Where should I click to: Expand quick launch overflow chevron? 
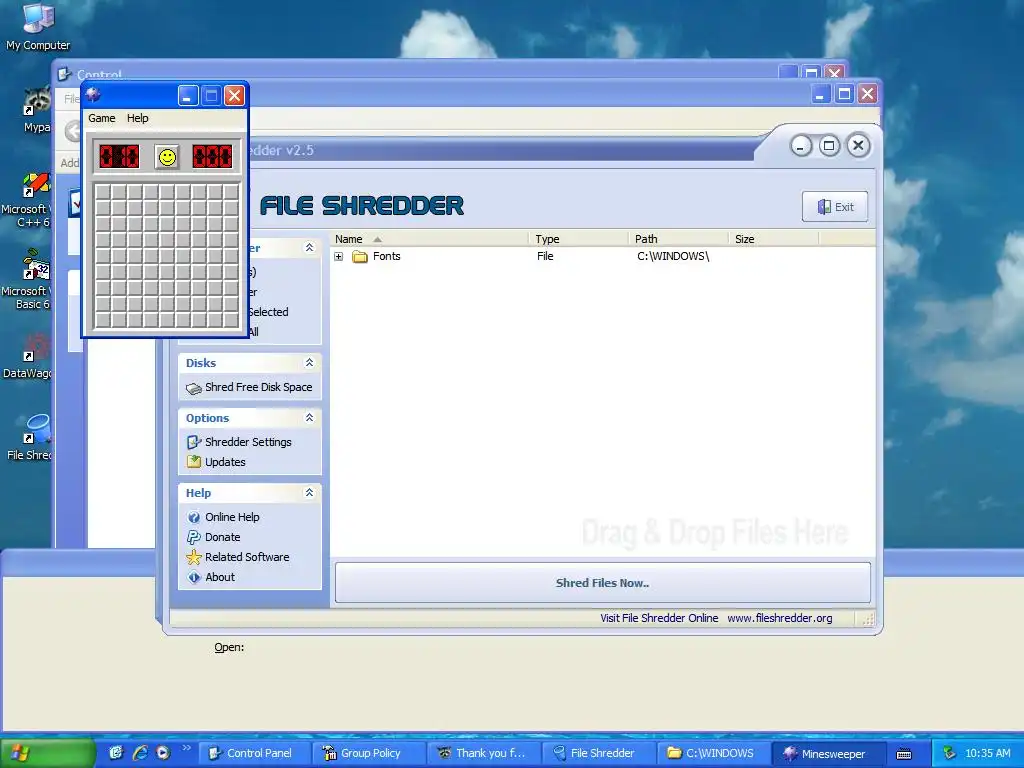(x=186, y=748)
